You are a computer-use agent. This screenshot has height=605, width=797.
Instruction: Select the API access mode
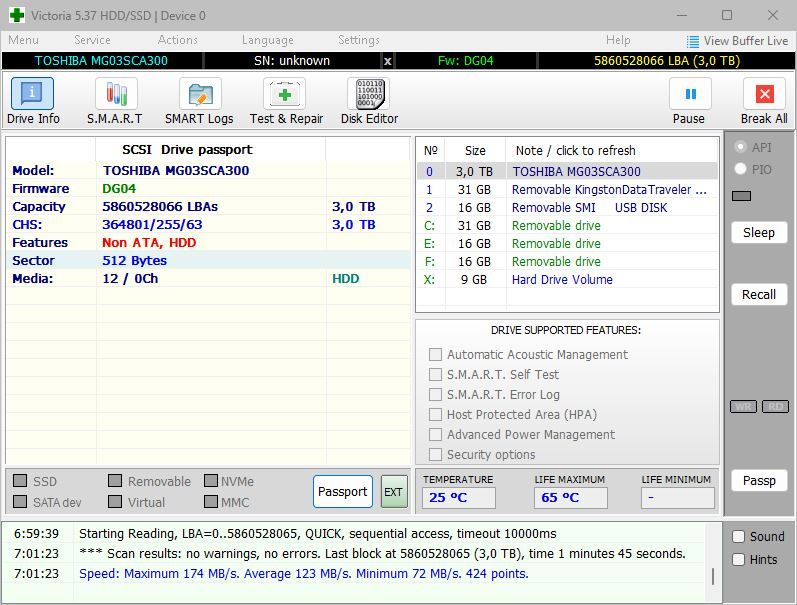click(741, 147)
